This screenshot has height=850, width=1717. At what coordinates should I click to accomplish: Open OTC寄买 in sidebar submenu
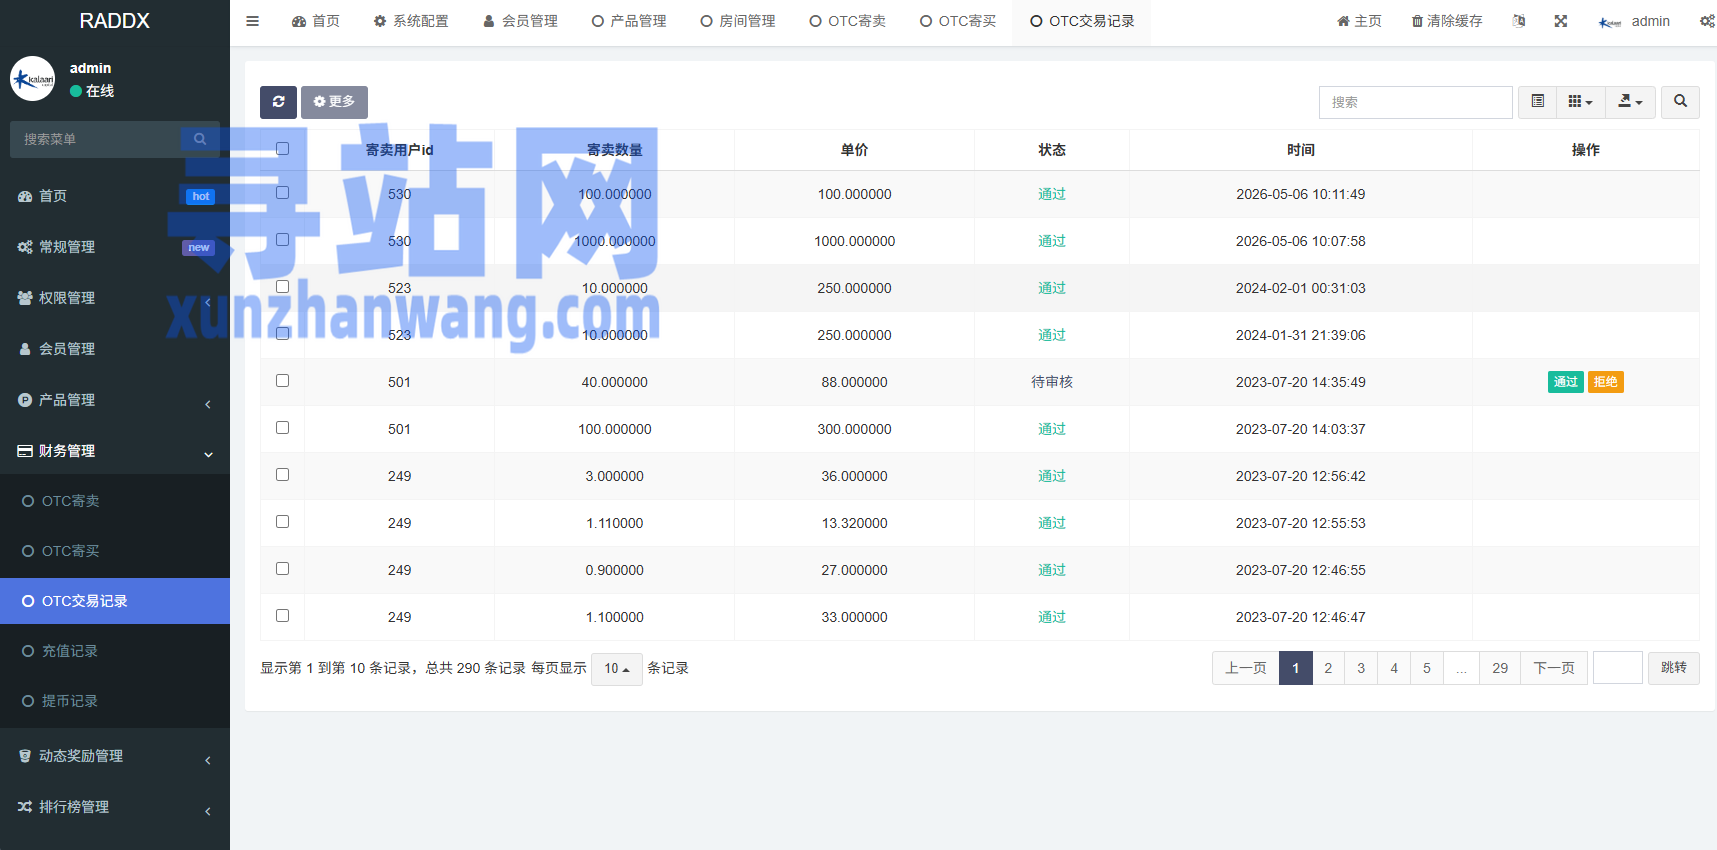[115, 551]
